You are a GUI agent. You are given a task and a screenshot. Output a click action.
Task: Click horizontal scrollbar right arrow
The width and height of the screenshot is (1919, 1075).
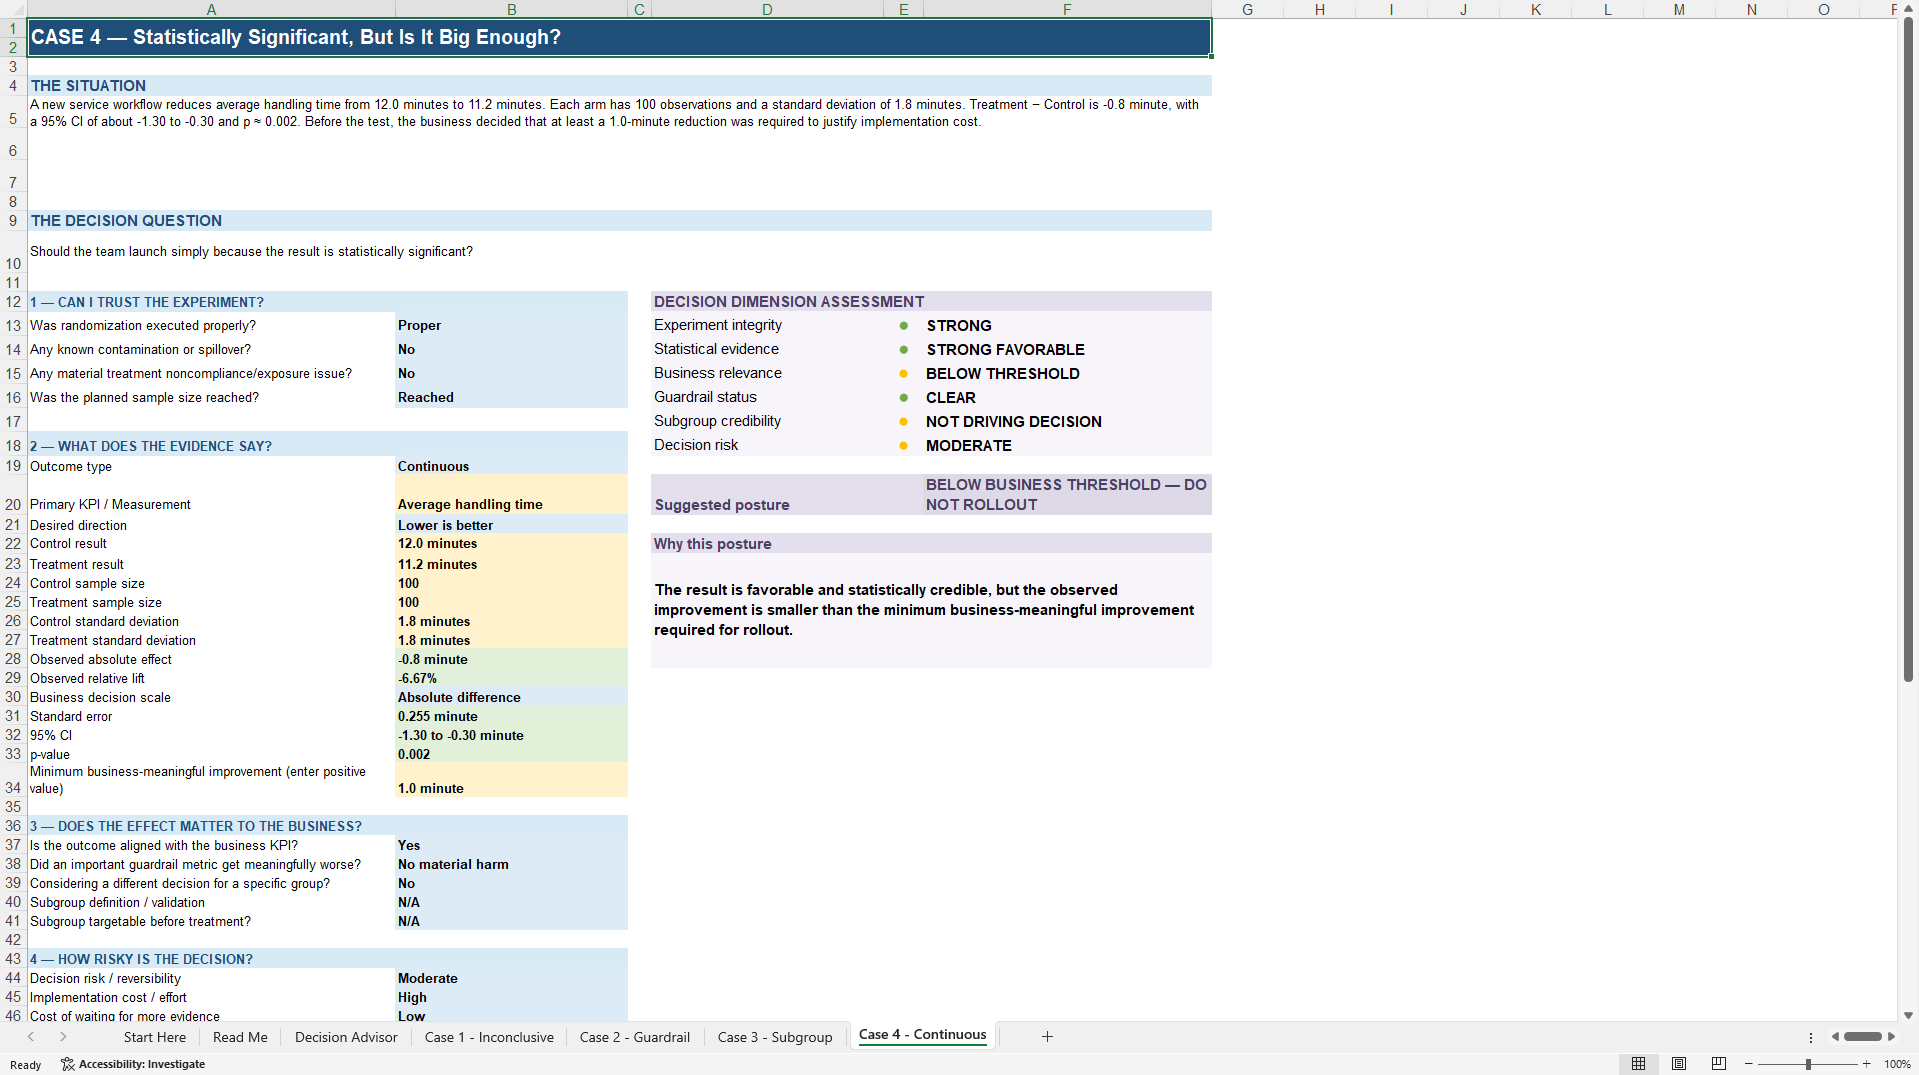click(x=1891, y=1037)
